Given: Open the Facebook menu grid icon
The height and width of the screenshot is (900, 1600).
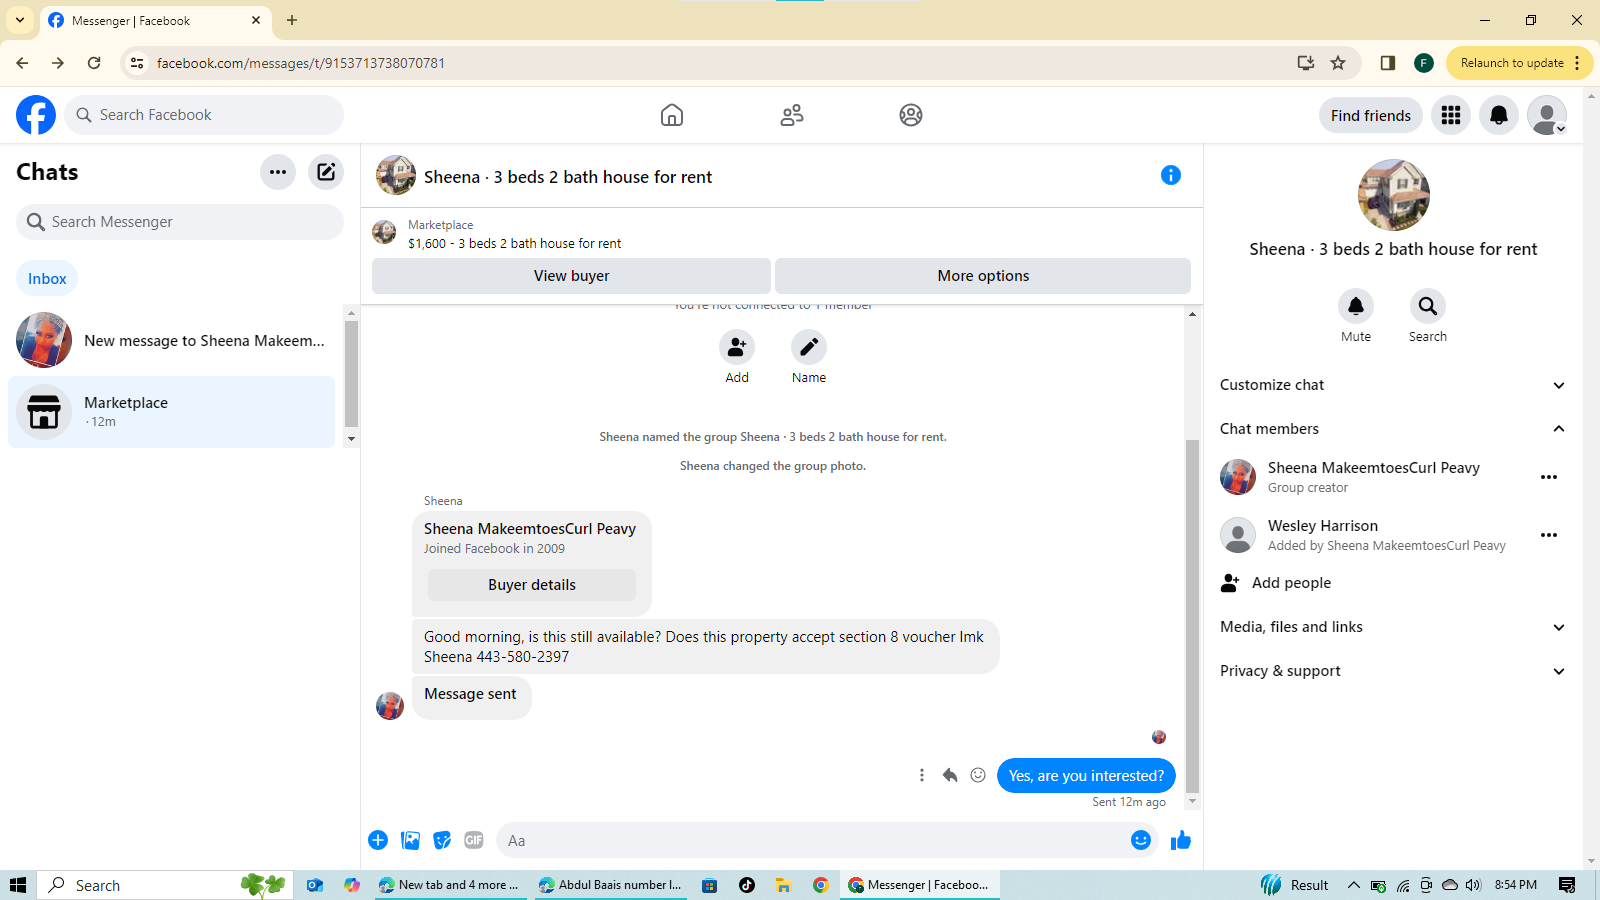Looking at the screenshot, I should (x=1451, y=115).
